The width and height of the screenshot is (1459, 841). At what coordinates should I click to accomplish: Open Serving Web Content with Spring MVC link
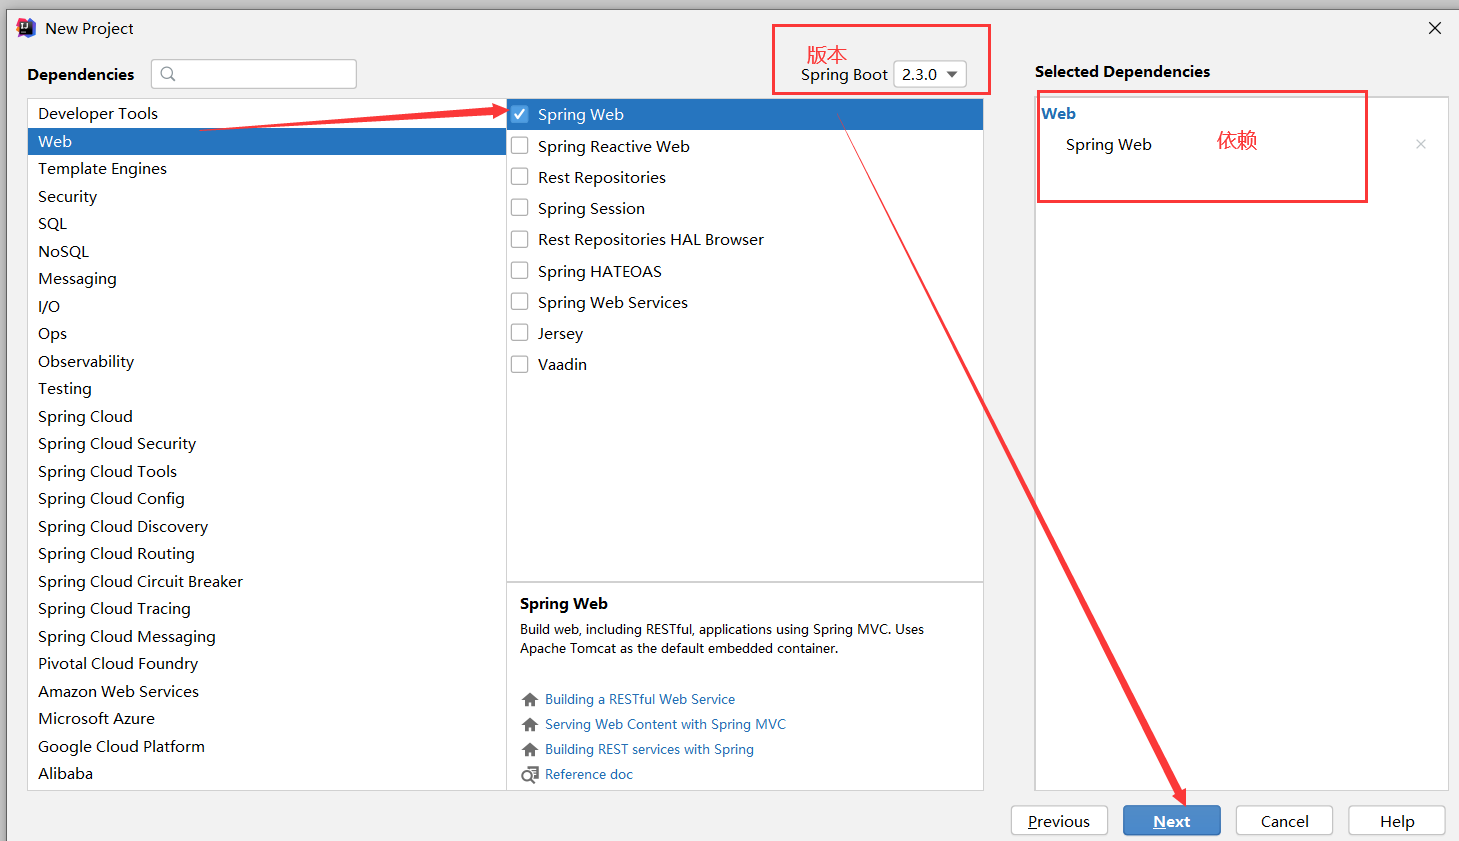coord(665,725)
